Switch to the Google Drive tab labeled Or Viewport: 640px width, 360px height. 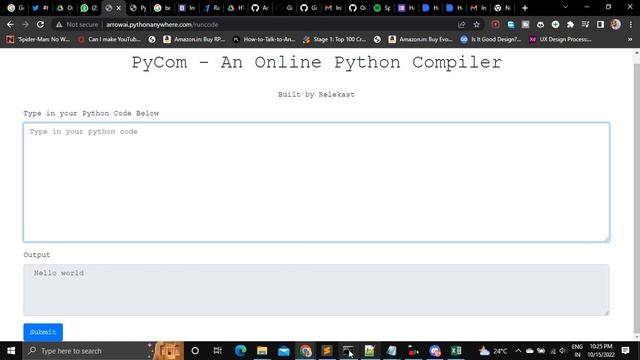click(65, 8)
